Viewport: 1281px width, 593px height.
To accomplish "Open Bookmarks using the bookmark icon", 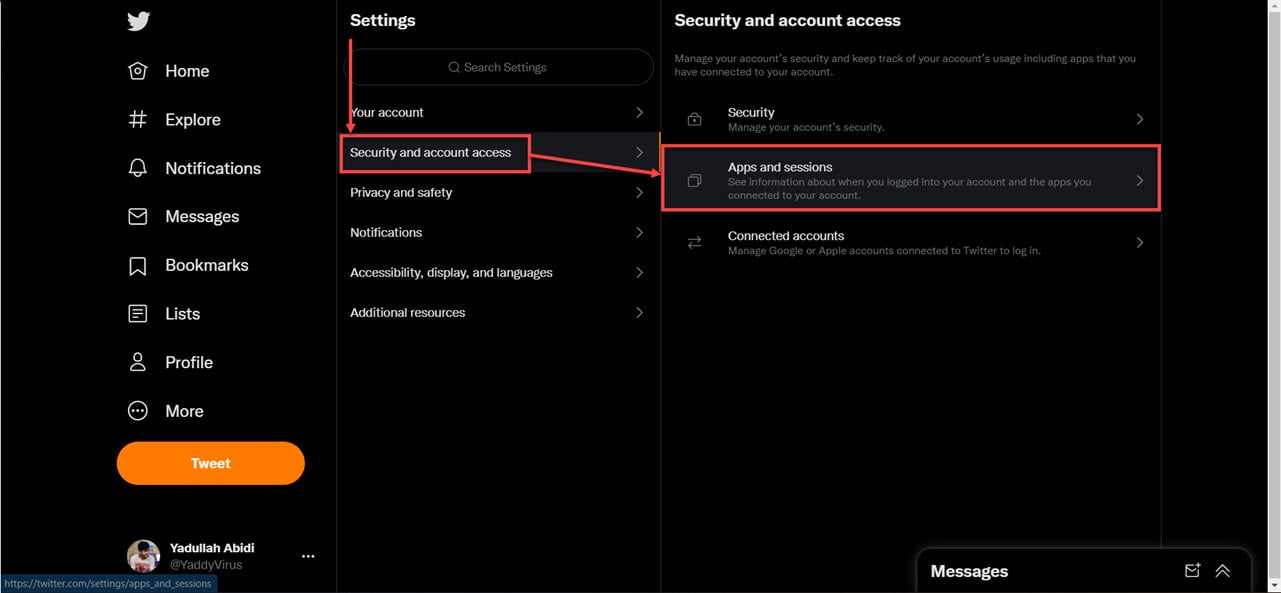I will tap(139, 264).
